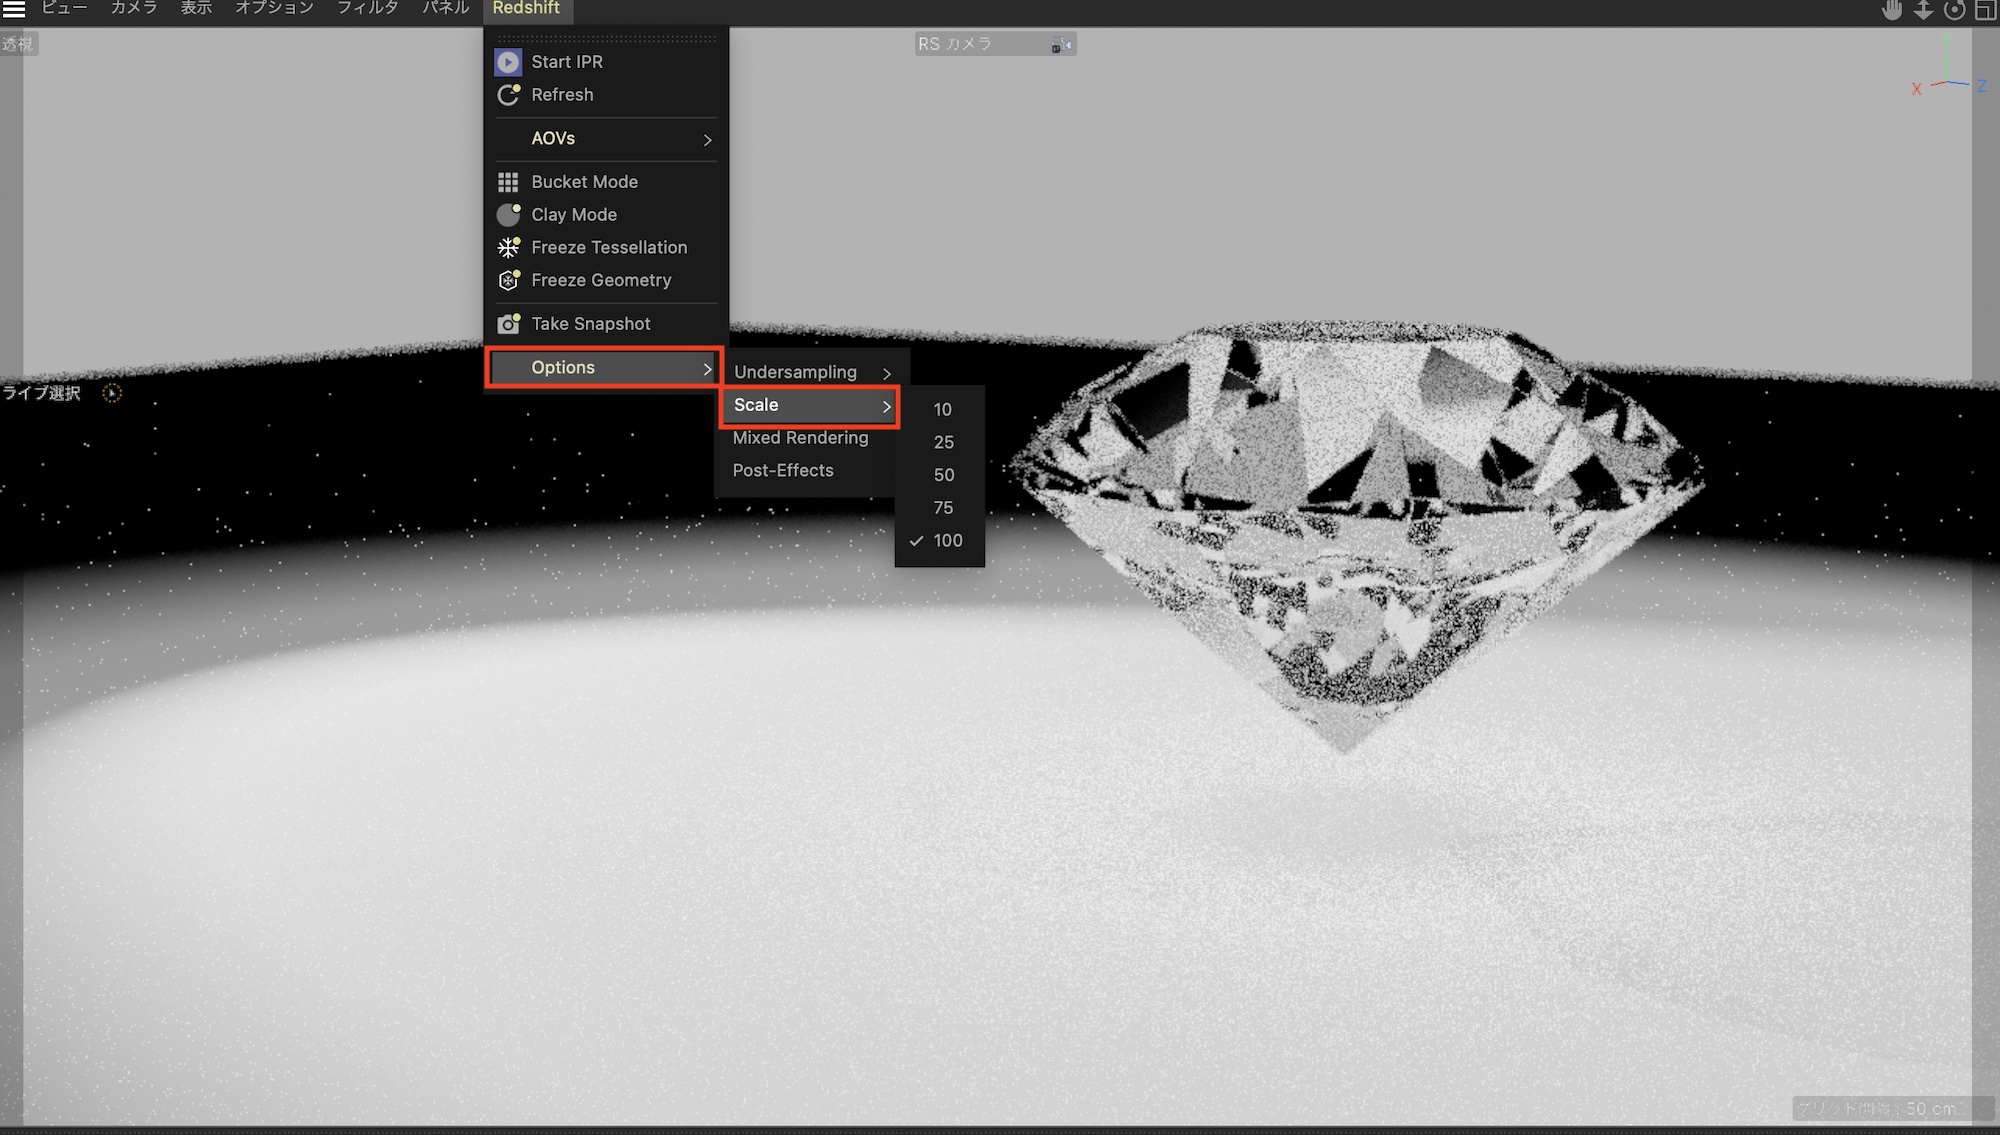Open the カメラ menu
The image size is (2000, 1135).
coord(133,8)
